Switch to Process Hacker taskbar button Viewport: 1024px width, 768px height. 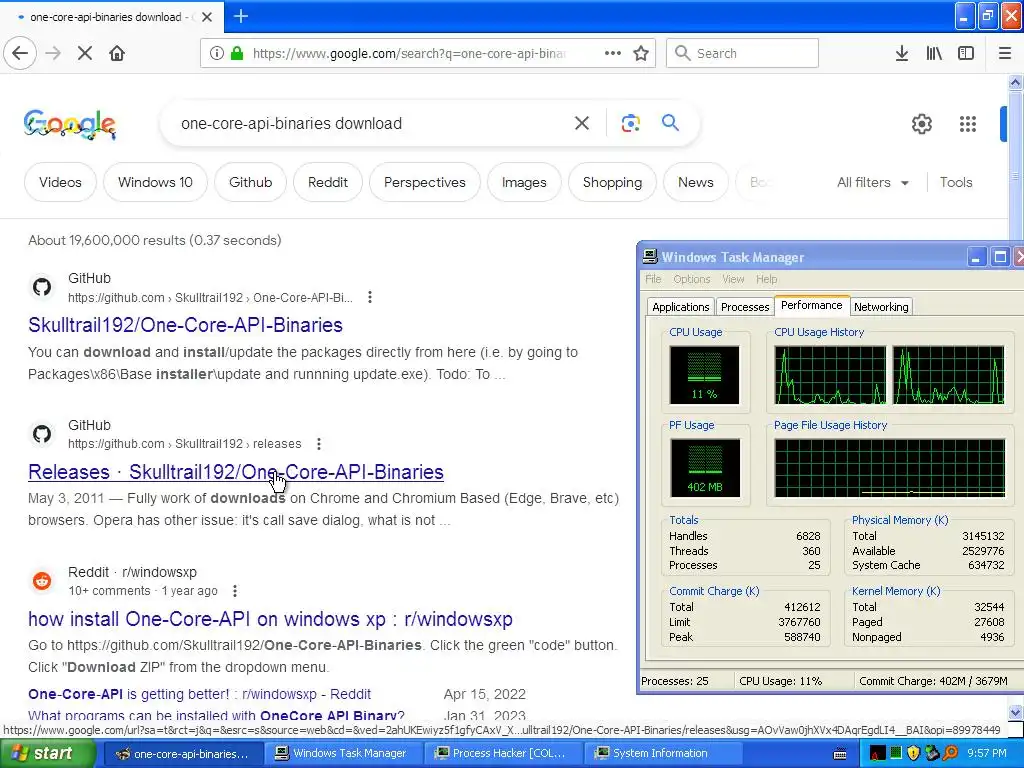pos(504,754)
